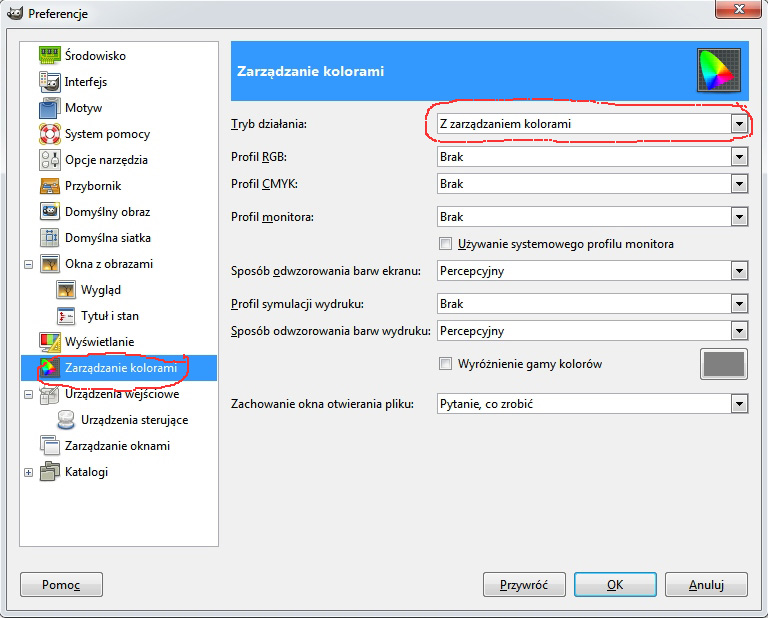Viewport: 768px width, 618px height.
Task: Toggle the Wyróżnienie gamy kolorów checkbox
Action: coord(446,364)
